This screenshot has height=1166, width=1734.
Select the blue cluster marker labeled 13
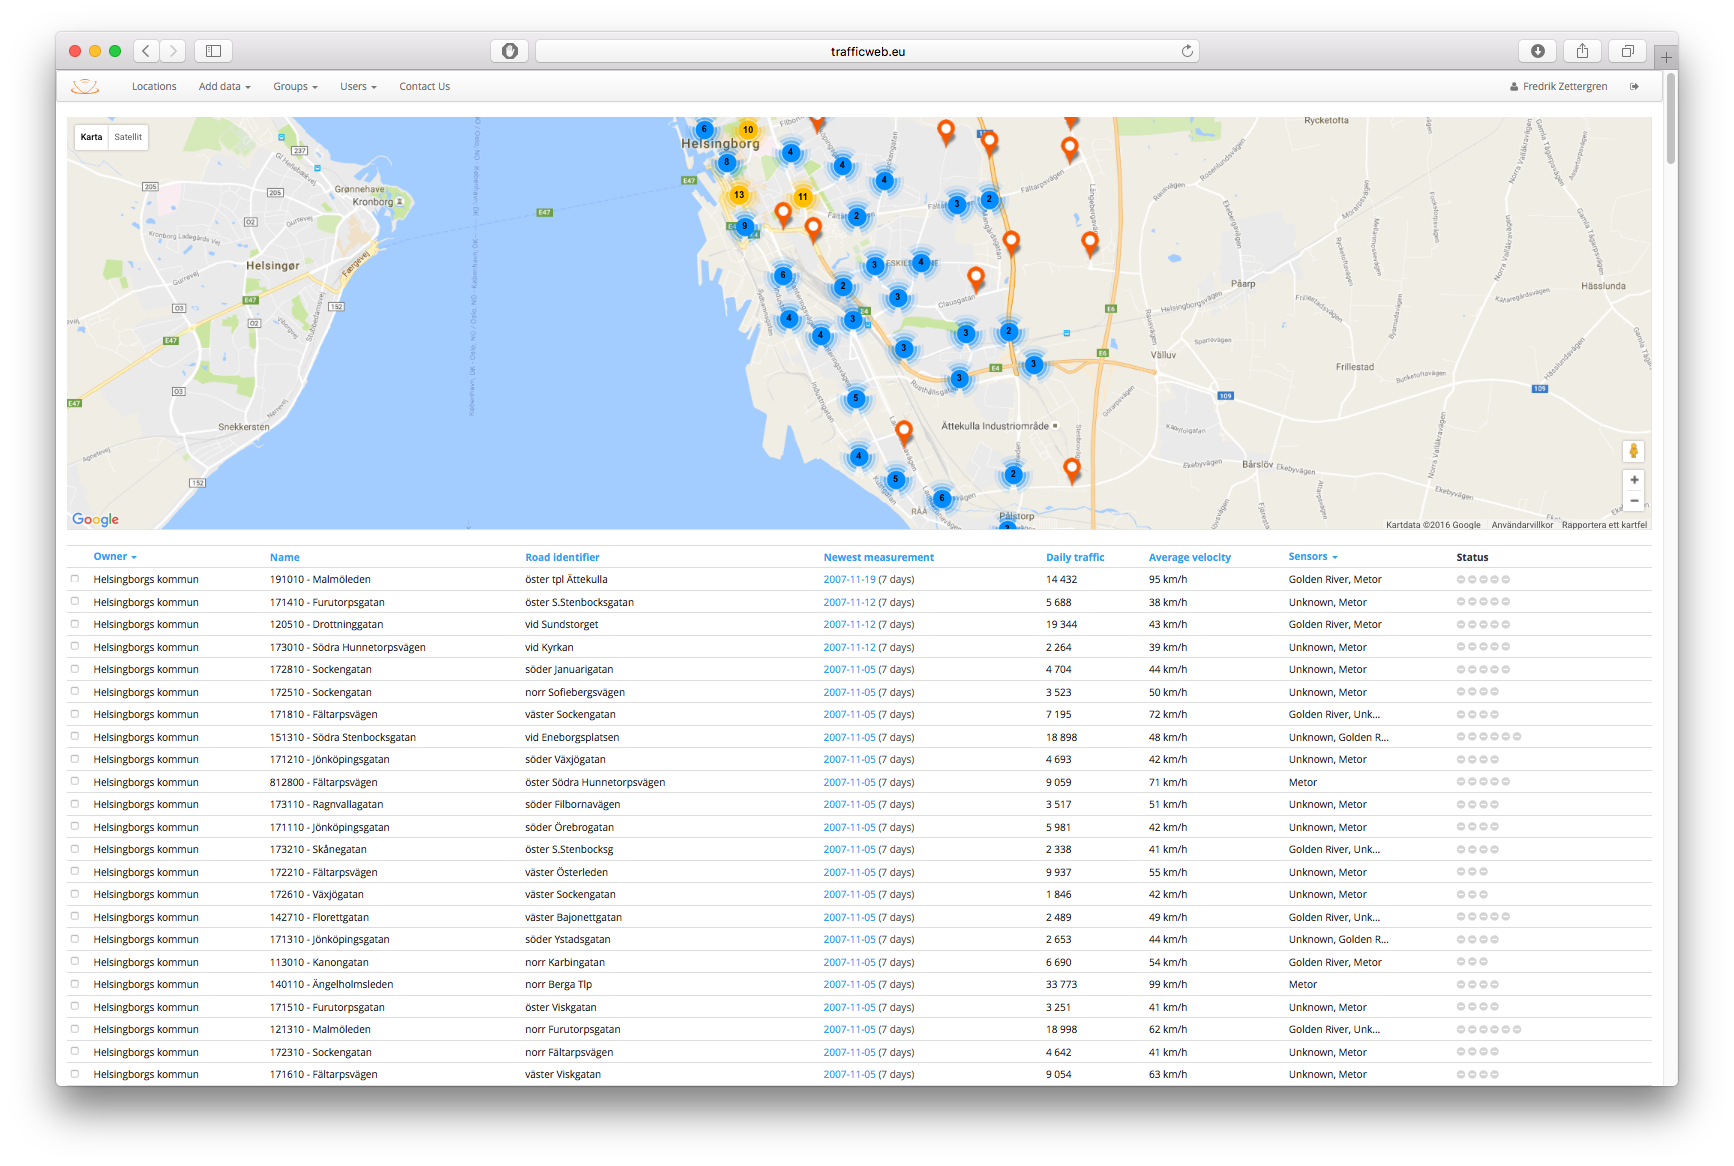739,196
